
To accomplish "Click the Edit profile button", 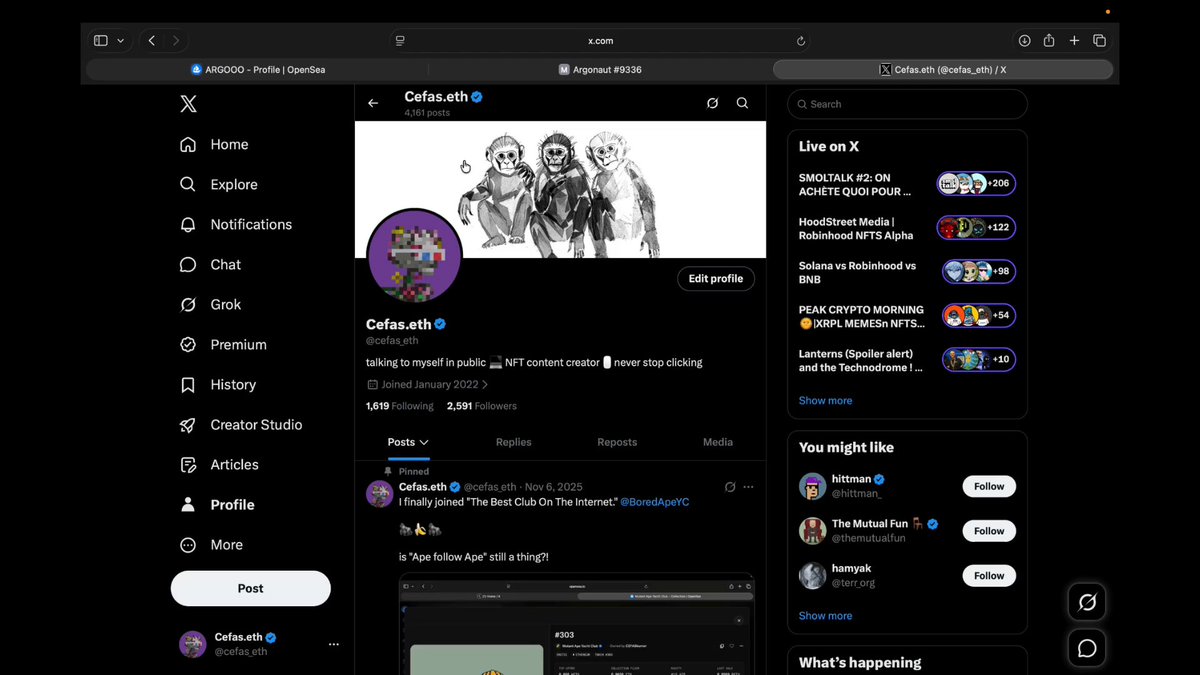I will pyautogui.click(x=716, y=279).
